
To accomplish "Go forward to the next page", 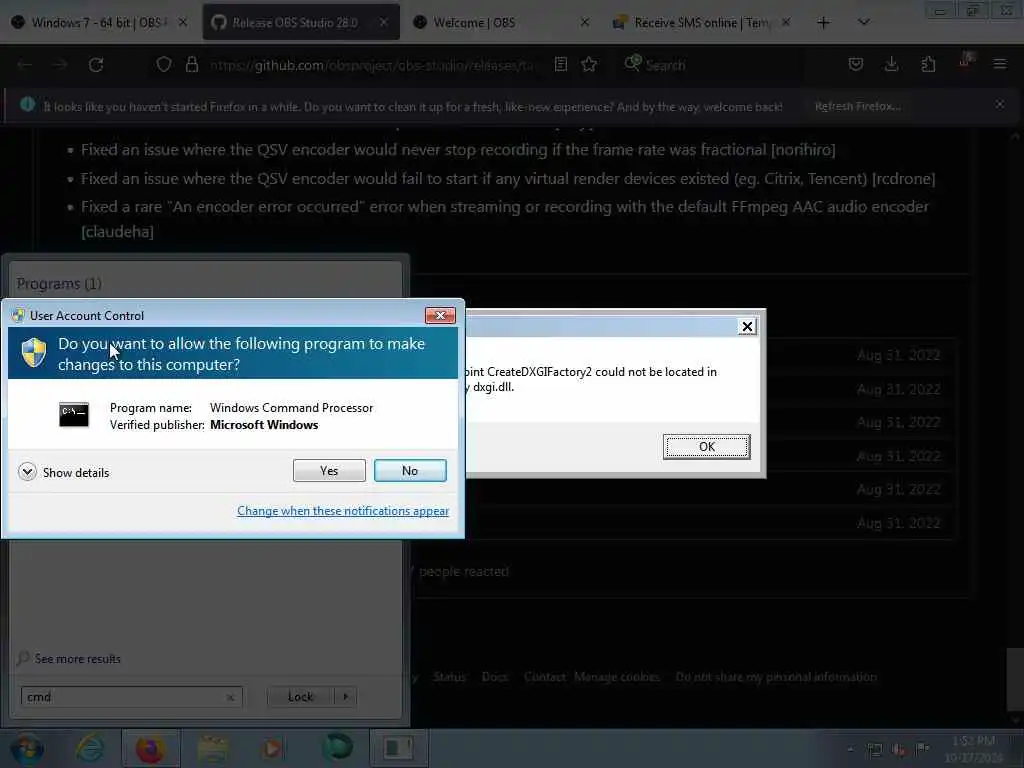I will point(59,65).
